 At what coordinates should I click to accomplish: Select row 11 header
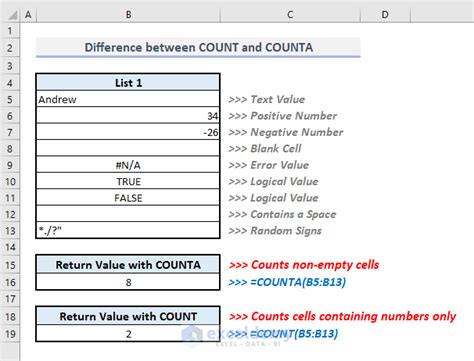[x=10, y=198]
